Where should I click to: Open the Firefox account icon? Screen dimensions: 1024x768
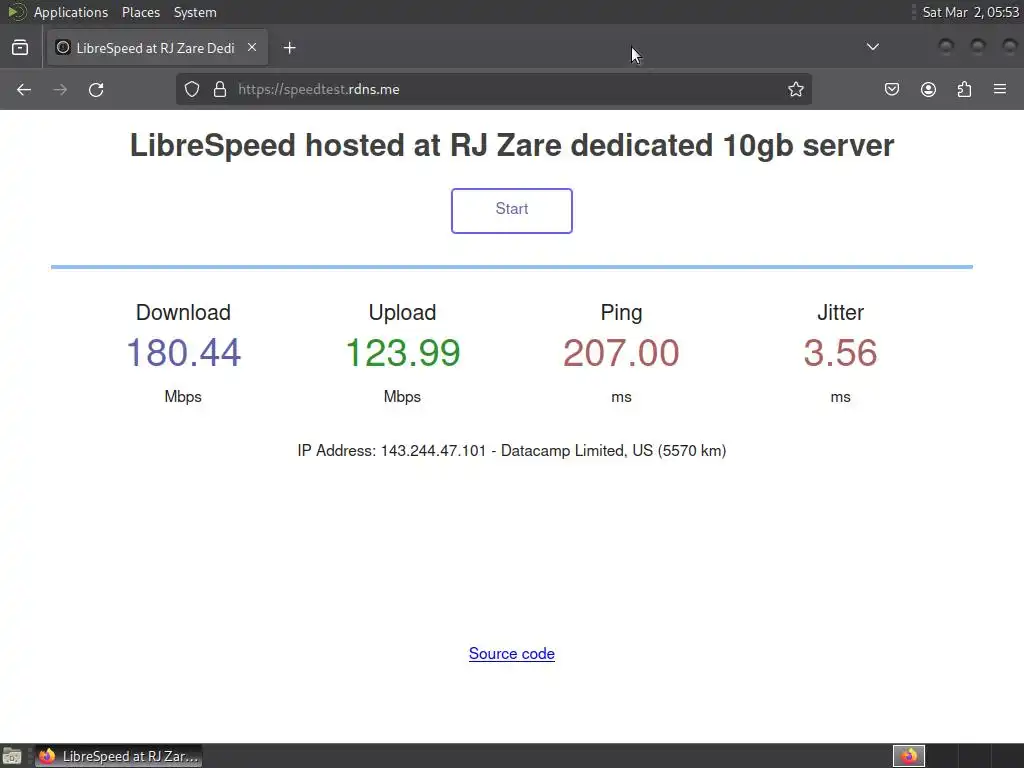[x=928, y=89]
